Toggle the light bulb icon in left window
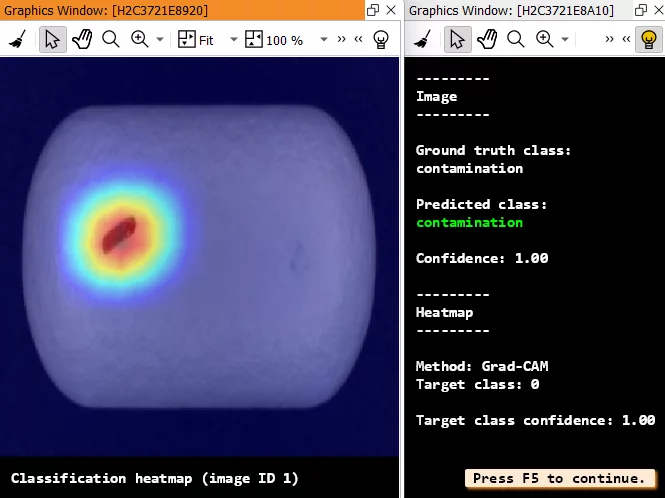This screenshot has width=665, height=498. point(381,40)
